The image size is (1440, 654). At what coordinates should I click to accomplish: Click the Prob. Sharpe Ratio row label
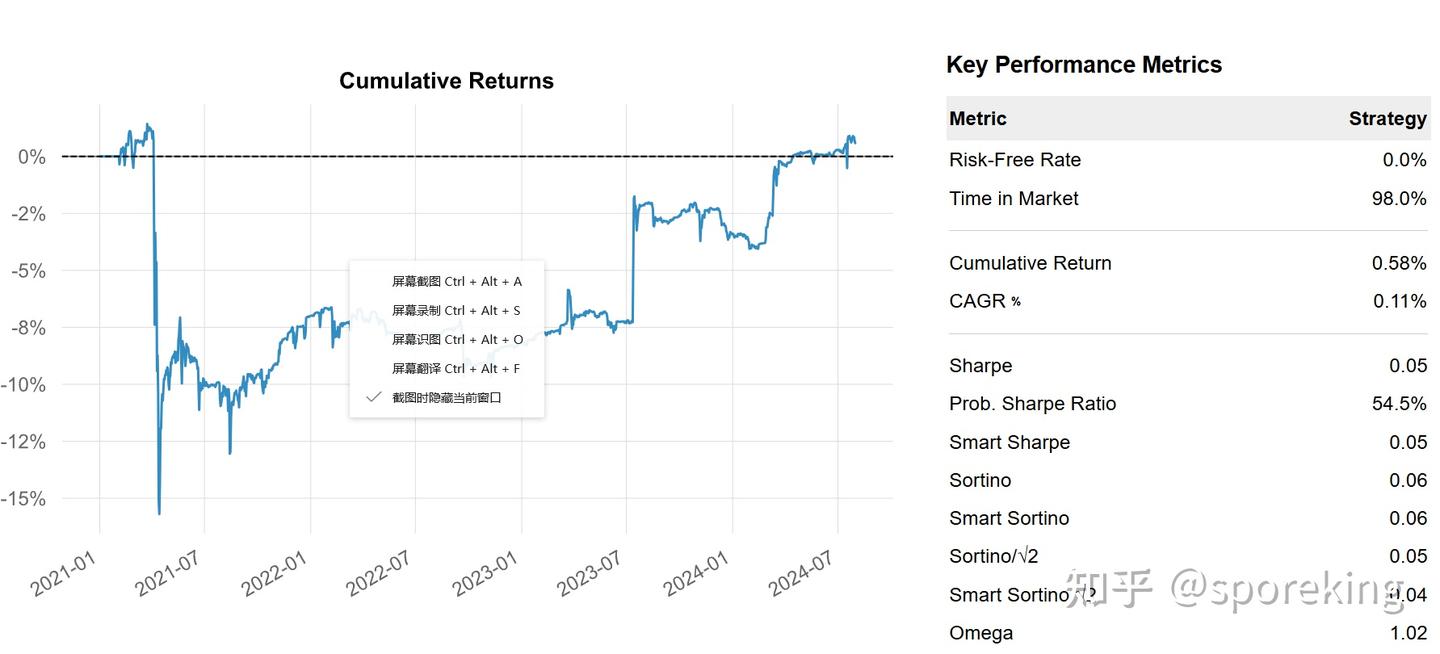(1032, 404)
